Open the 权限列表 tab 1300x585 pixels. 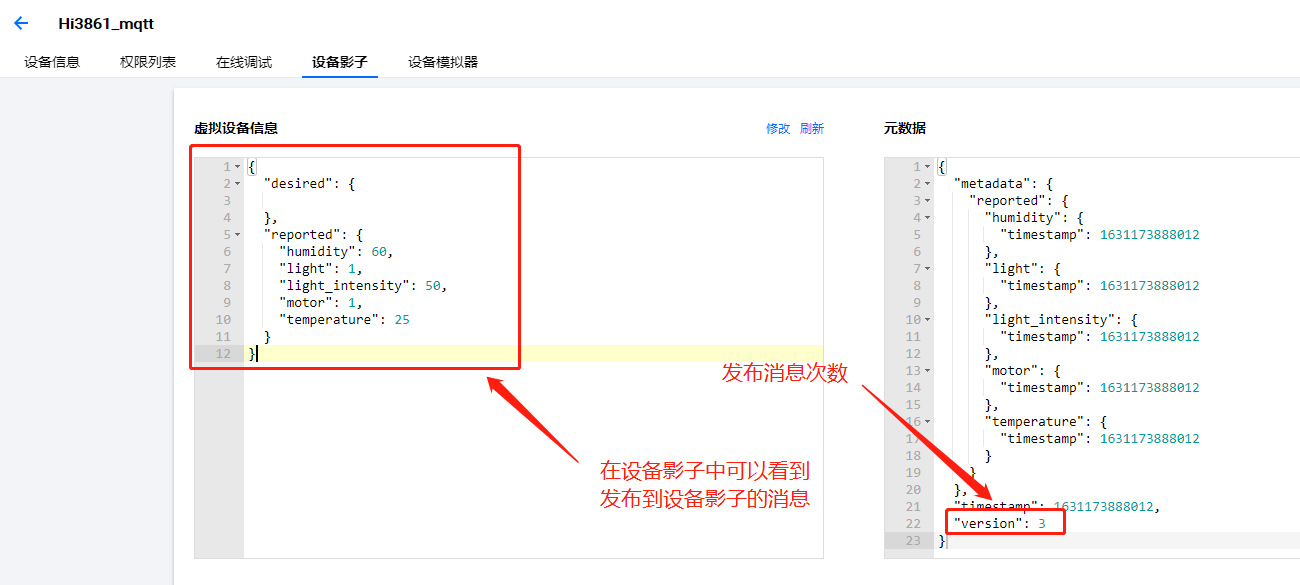tap(148, 62)
